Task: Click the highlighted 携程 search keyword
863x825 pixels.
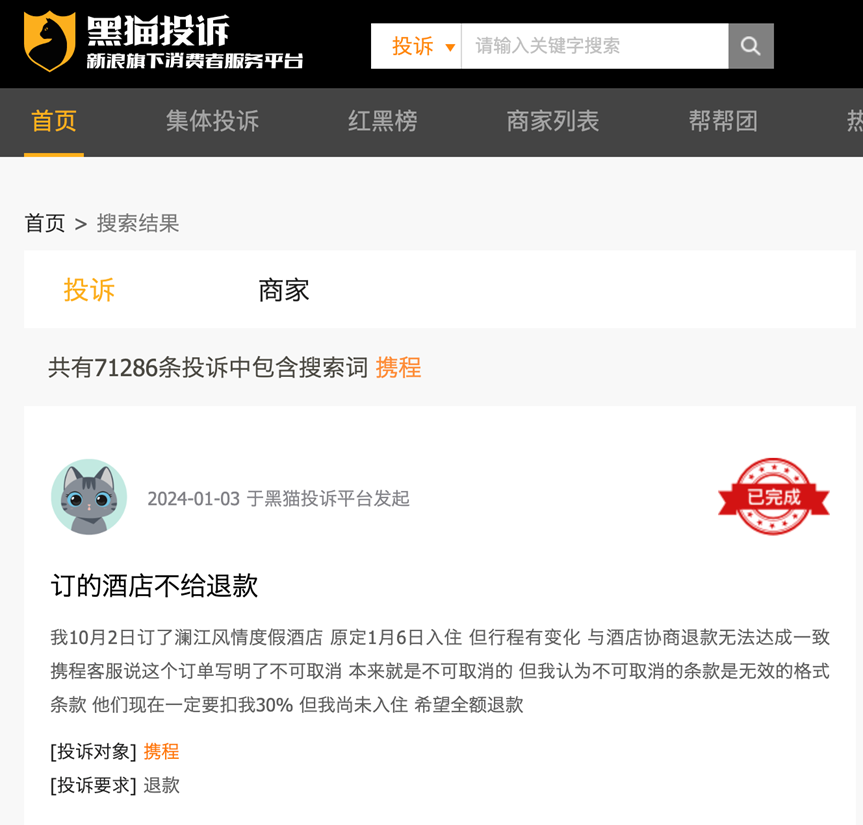Action: 398,368
